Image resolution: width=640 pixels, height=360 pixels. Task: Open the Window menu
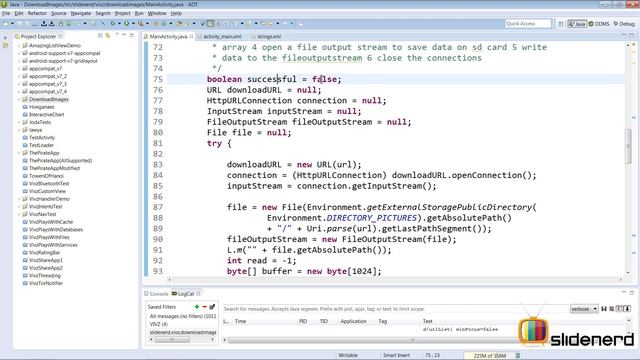(x=157, y=13)
